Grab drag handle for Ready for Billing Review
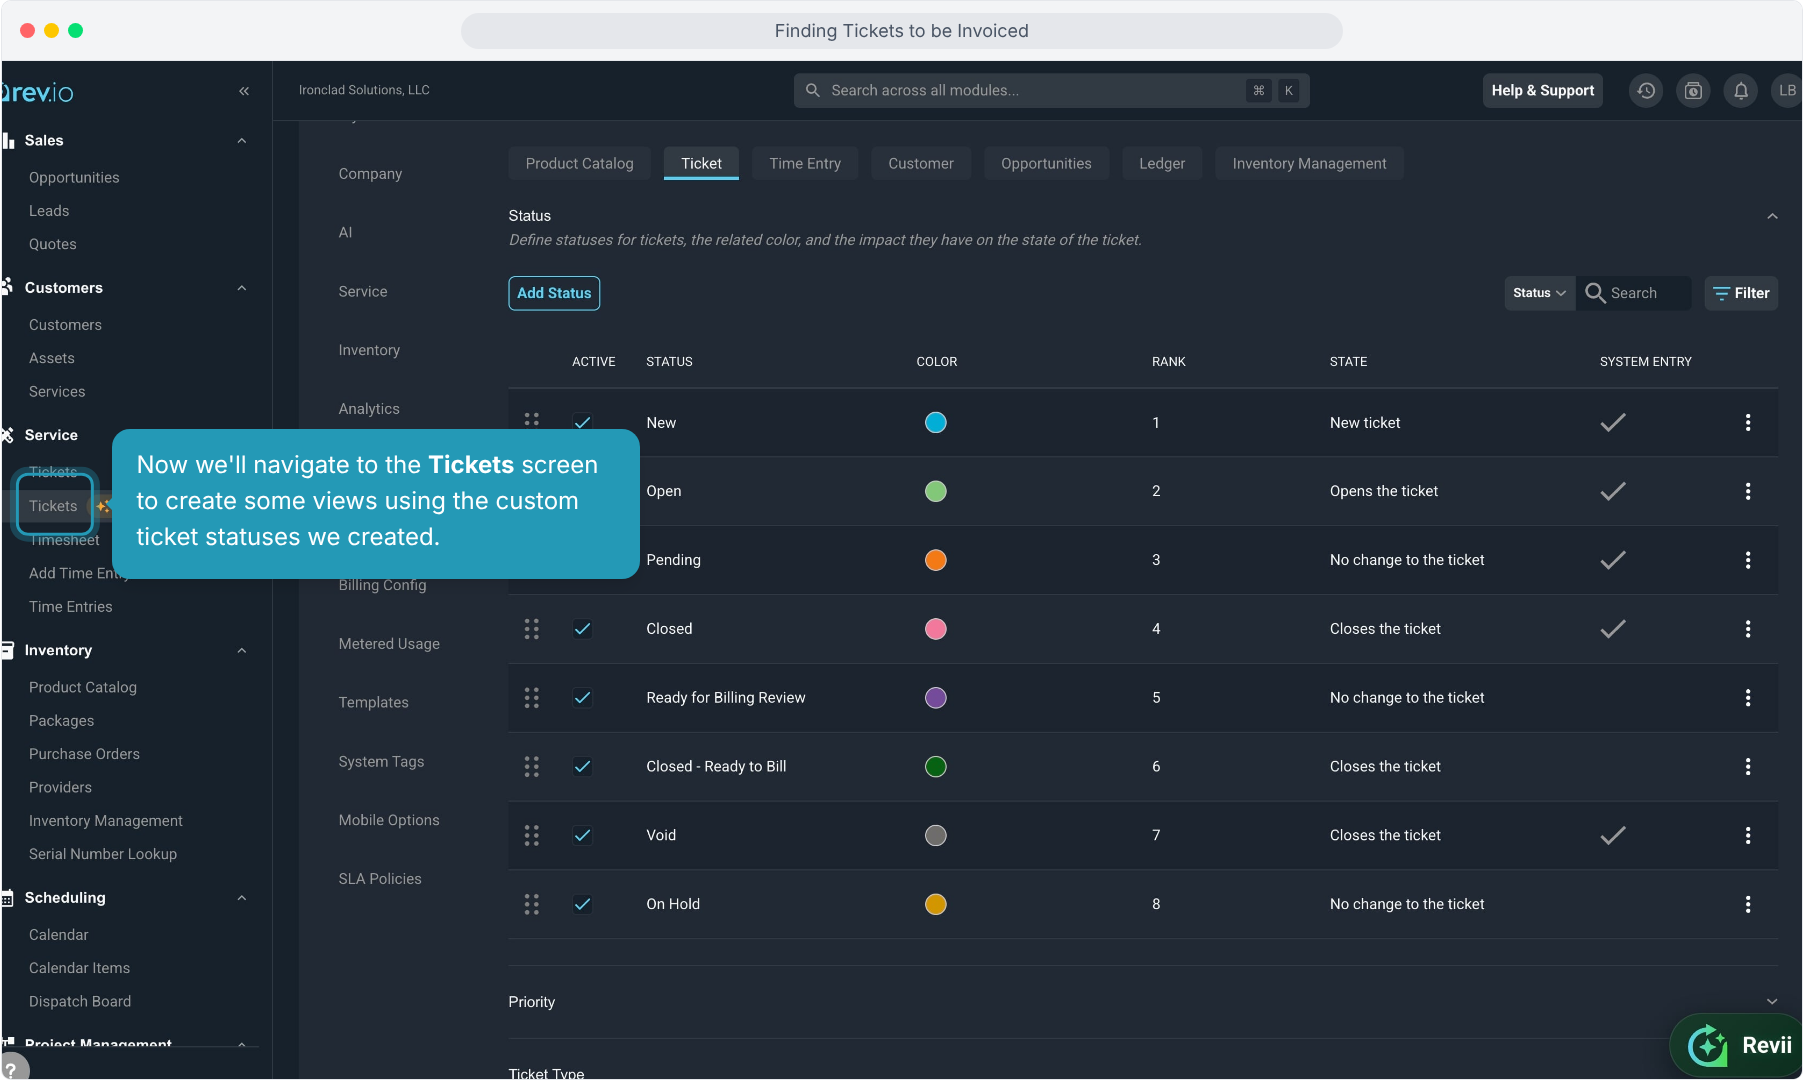The height and width of the screenshot is (1080, 1804). [x=532, y=698]
